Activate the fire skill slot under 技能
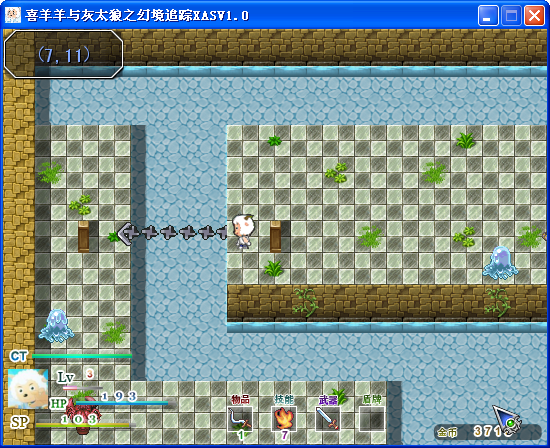This screenshot has height=448, width=550. click(x=284, y=419)
